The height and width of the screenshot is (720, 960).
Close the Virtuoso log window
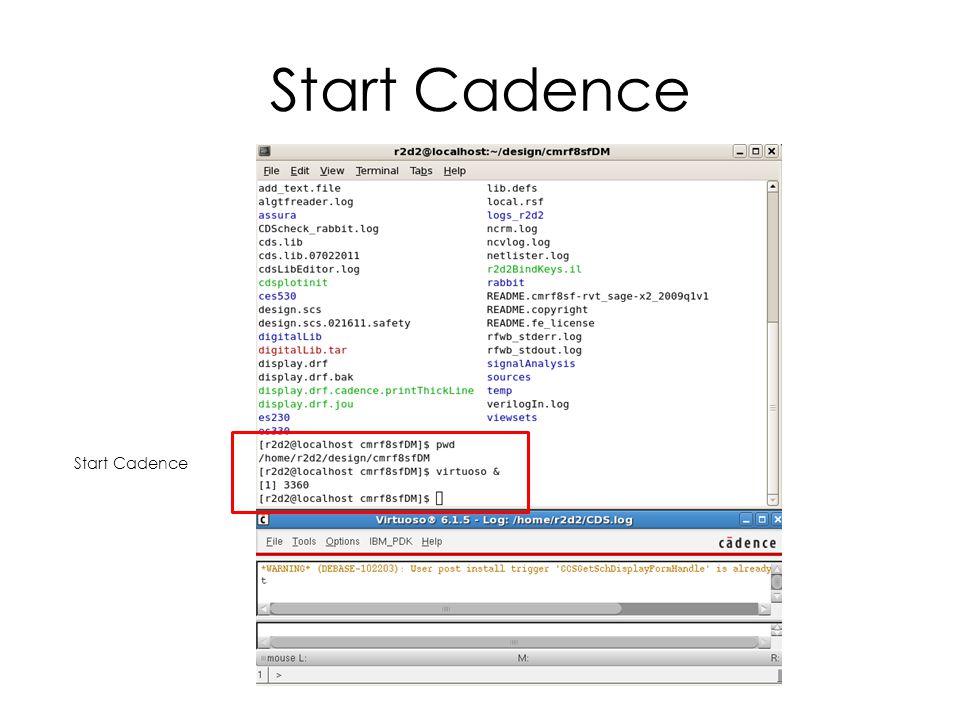(x=777, y=520)
